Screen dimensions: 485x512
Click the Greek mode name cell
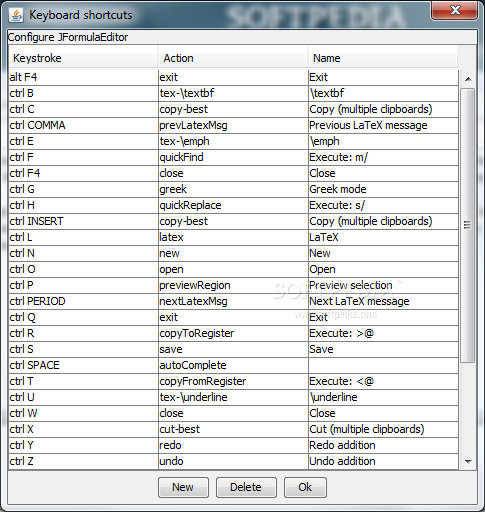383,189
